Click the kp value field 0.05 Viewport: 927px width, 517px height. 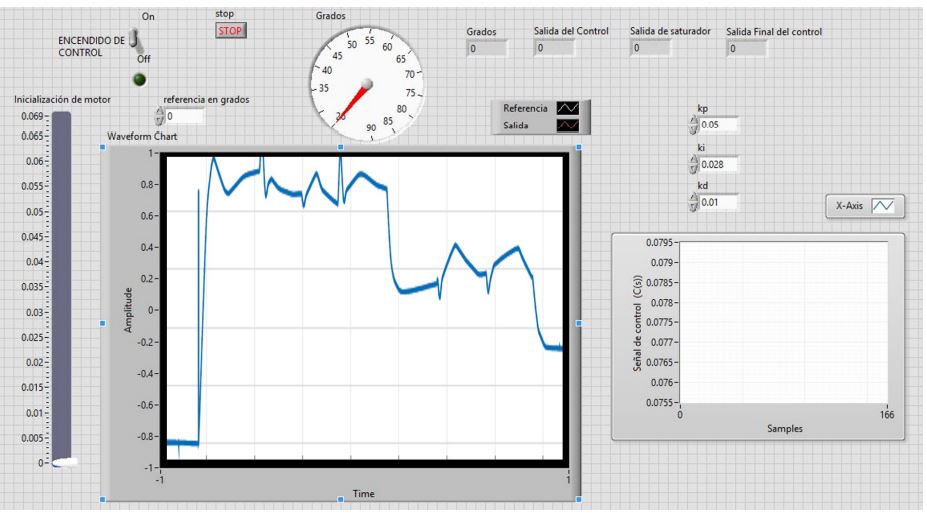point(718,125)
